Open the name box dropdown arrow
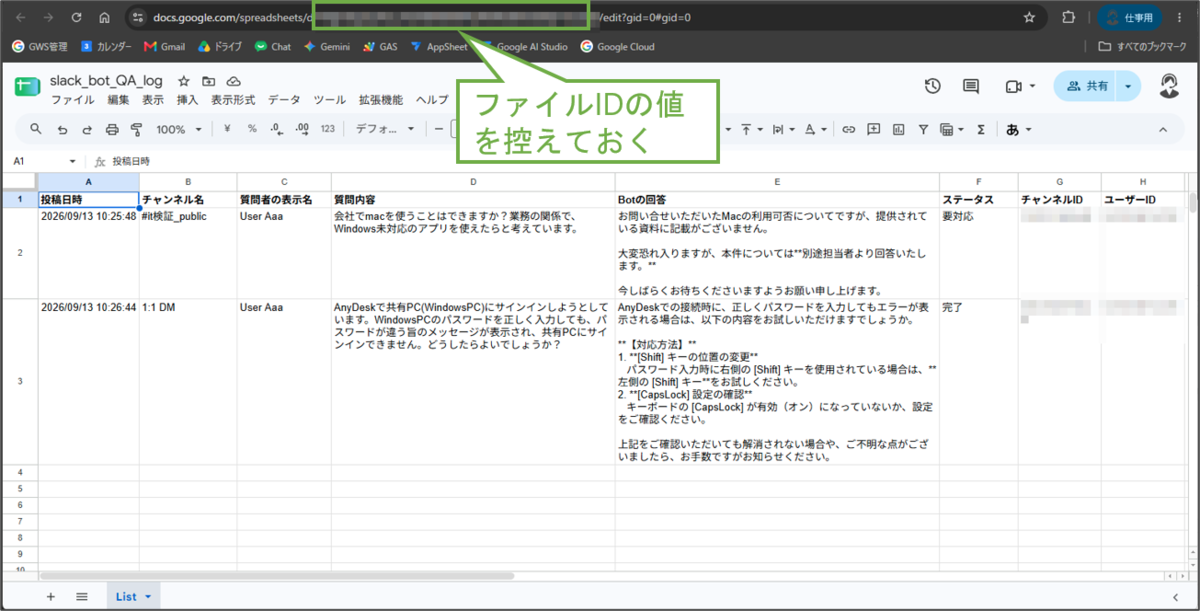1200x611 pixels. pyautogui.click(x=72, y=161)
